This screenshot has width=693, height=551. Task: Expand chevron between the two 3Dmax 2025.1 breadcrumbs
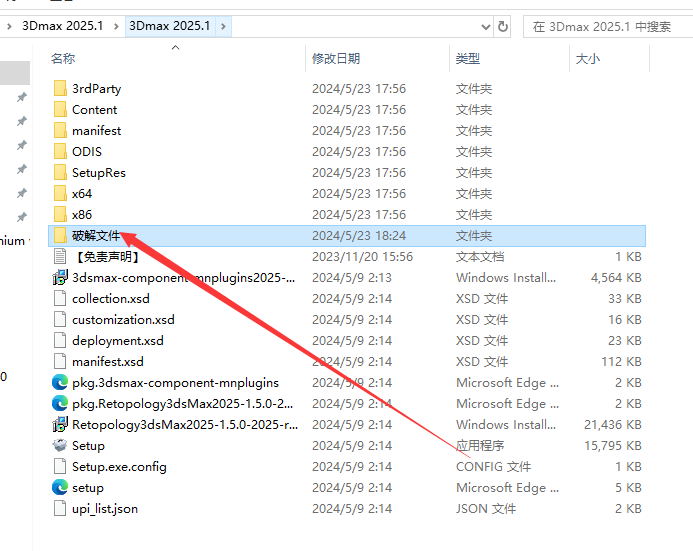click(x=116, y=27)
